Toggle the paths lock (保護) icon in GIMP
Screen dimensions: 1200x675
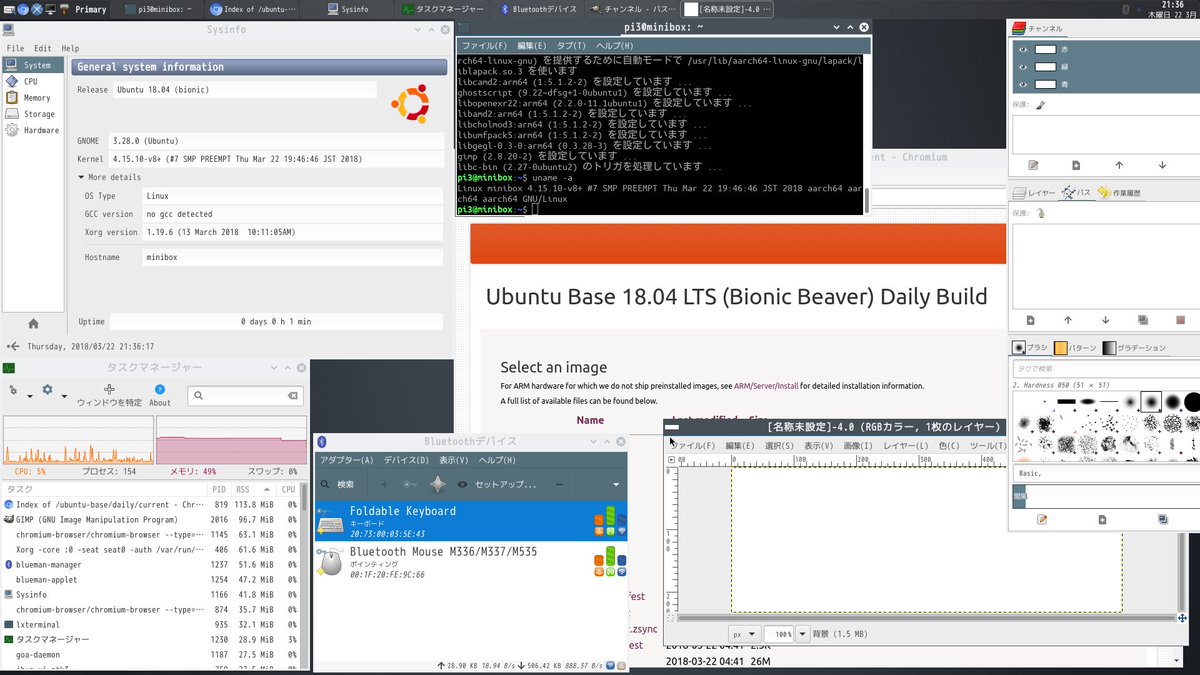[1042, 213]
